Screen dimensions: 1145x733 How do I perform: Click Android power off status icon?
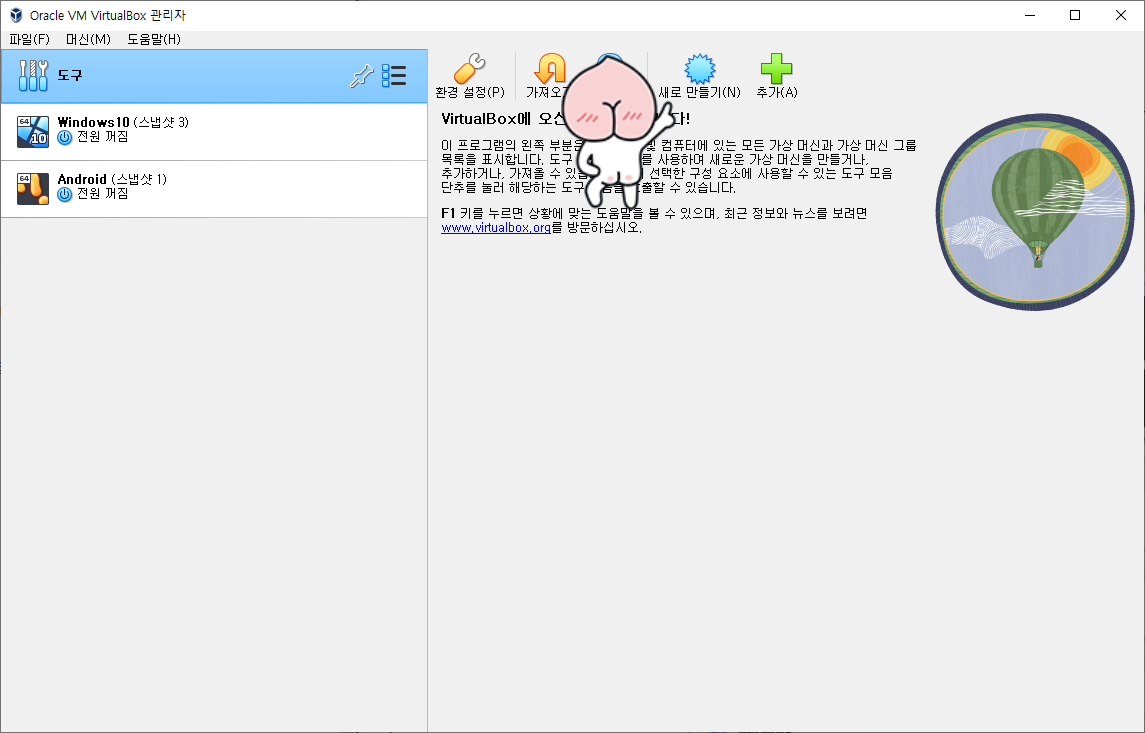(65, 194)
